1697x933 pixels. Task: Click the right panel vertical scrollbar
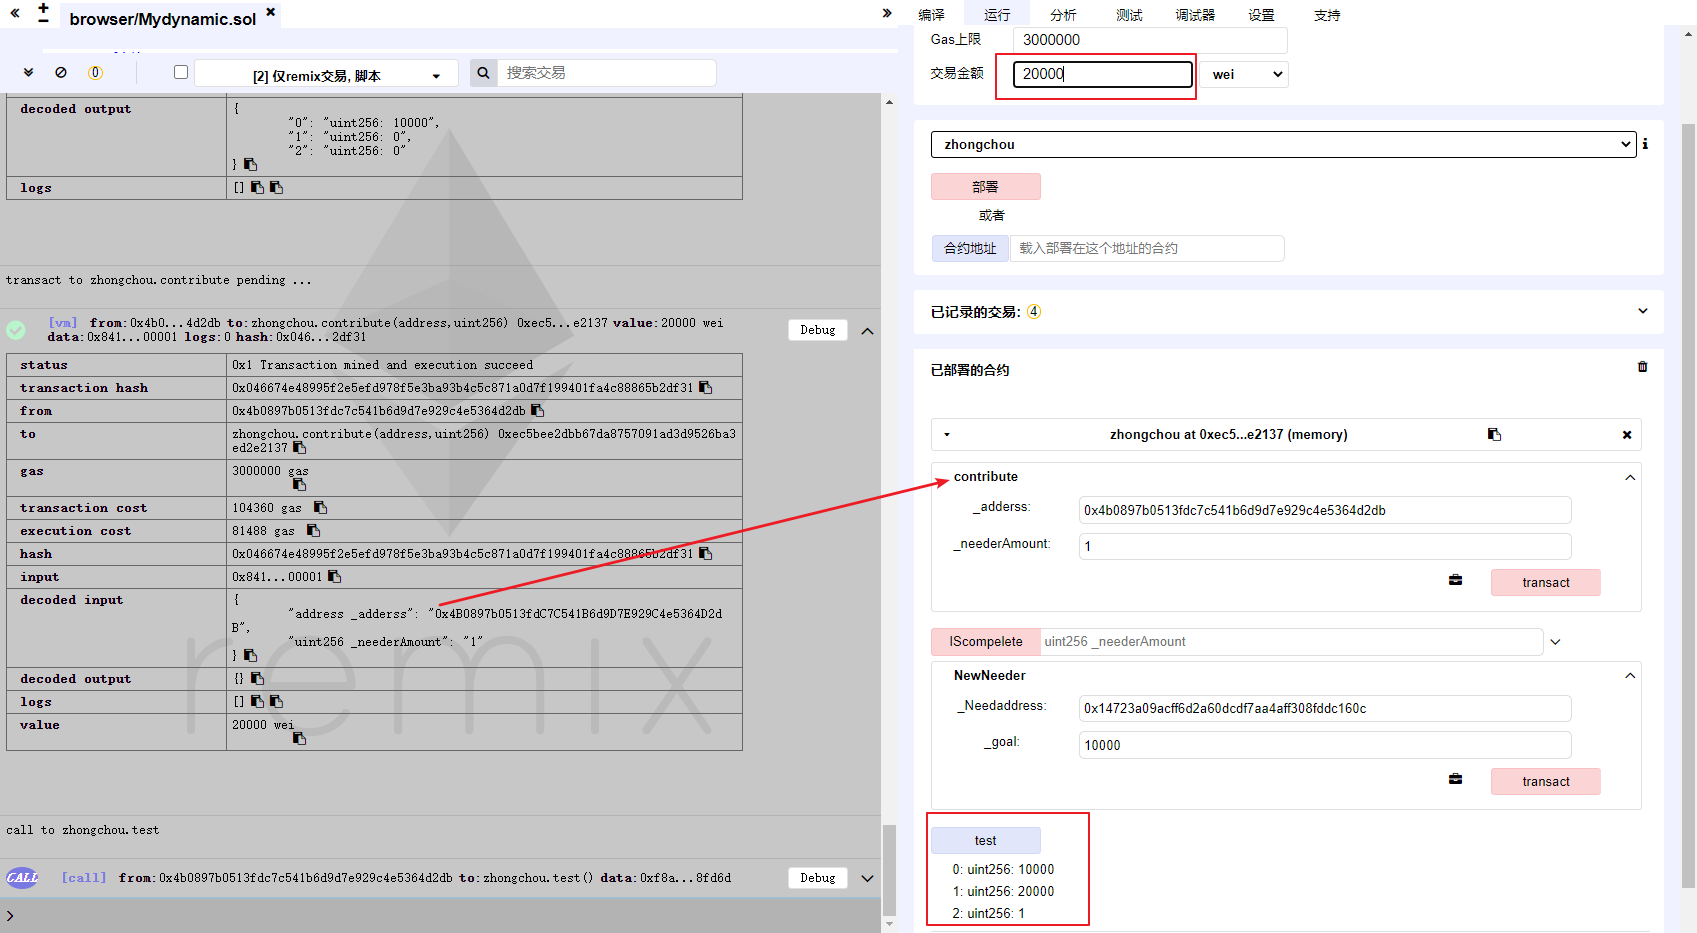1688,505
